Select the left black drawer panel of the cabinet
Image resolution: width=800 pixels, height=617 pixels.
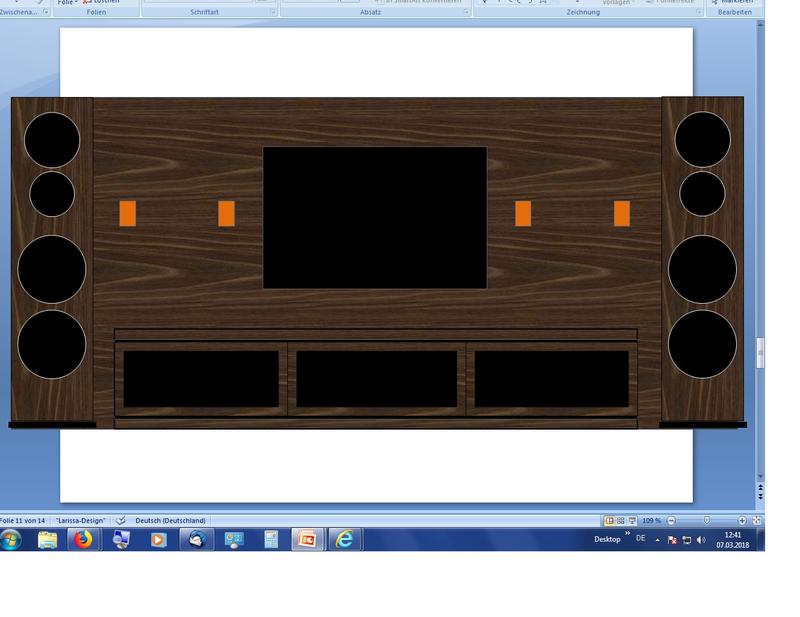[x=201, y=379]
